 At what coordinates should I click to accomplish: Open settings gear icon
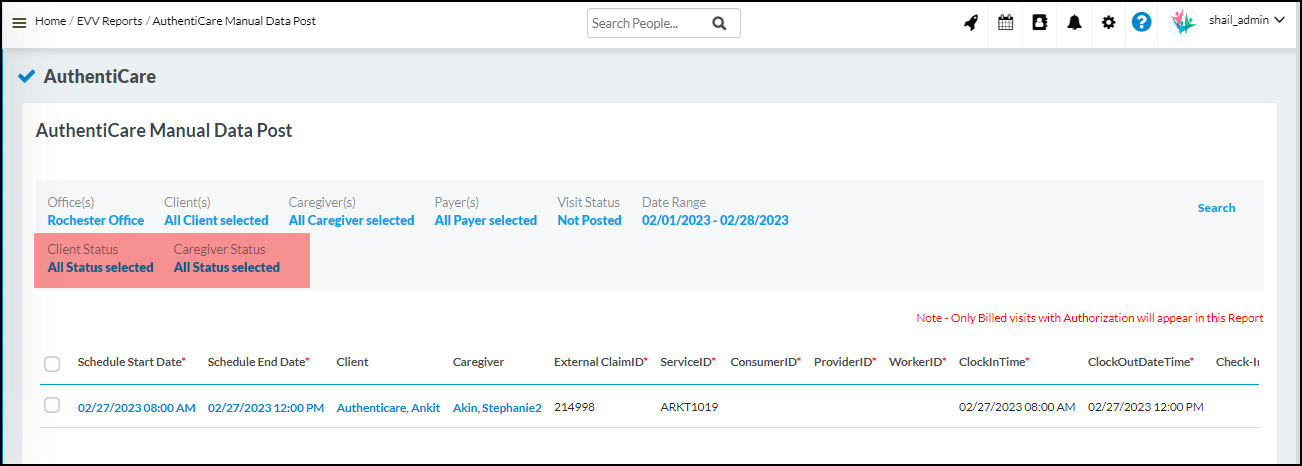point(1108,23)
